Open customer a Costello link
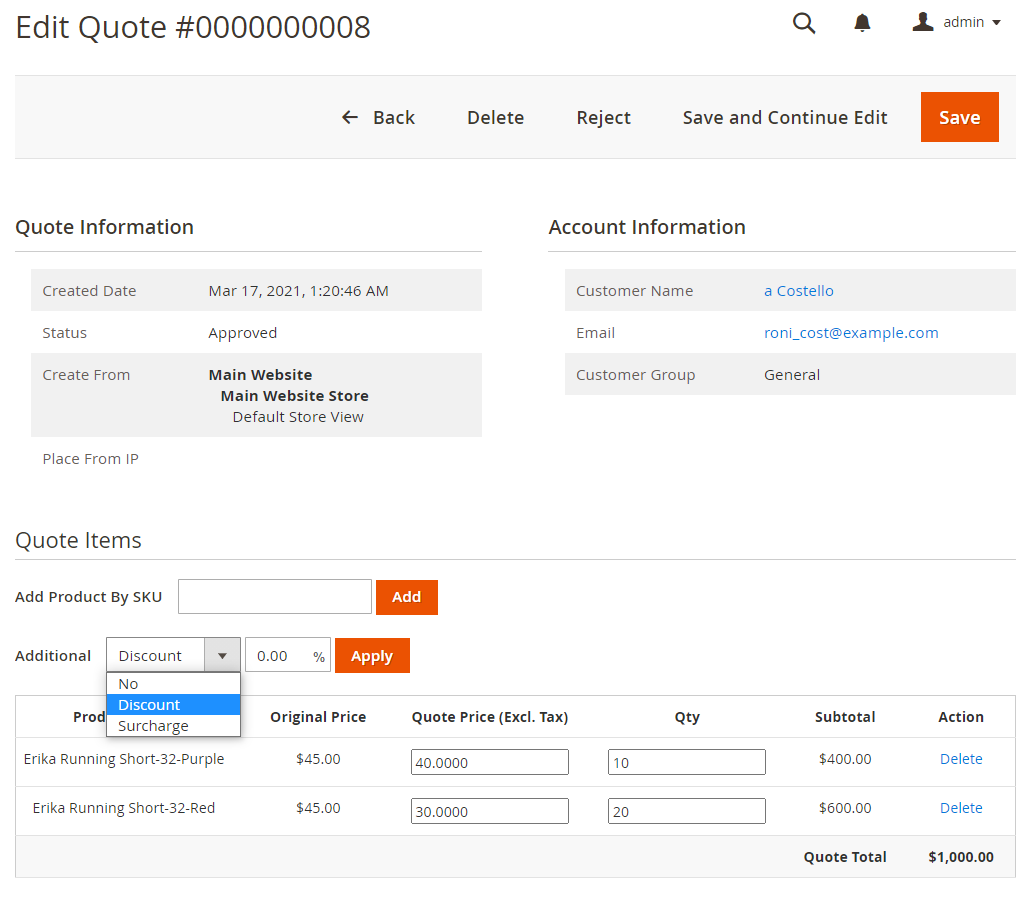This screenshot has width=1034, height=899. [x=798, y=291]
